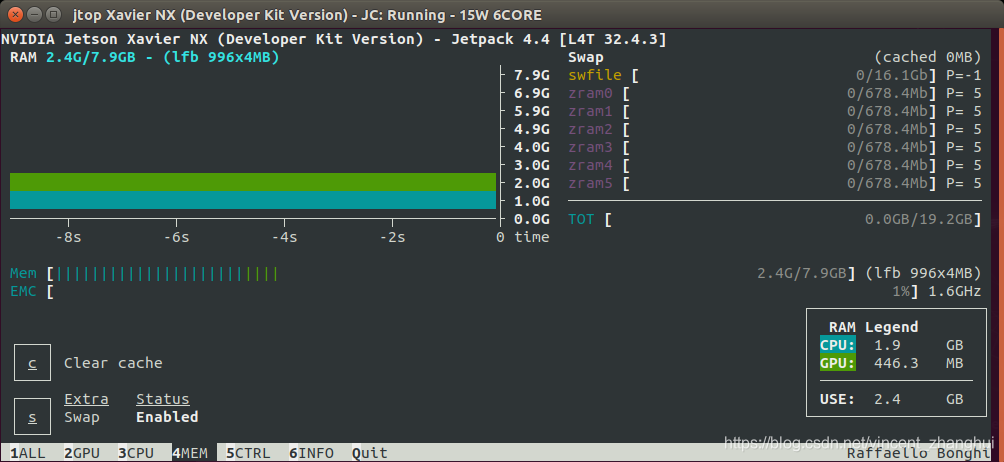1004x462 pixels.
Task: Click the zram1 swap entry
Action: 590,111
